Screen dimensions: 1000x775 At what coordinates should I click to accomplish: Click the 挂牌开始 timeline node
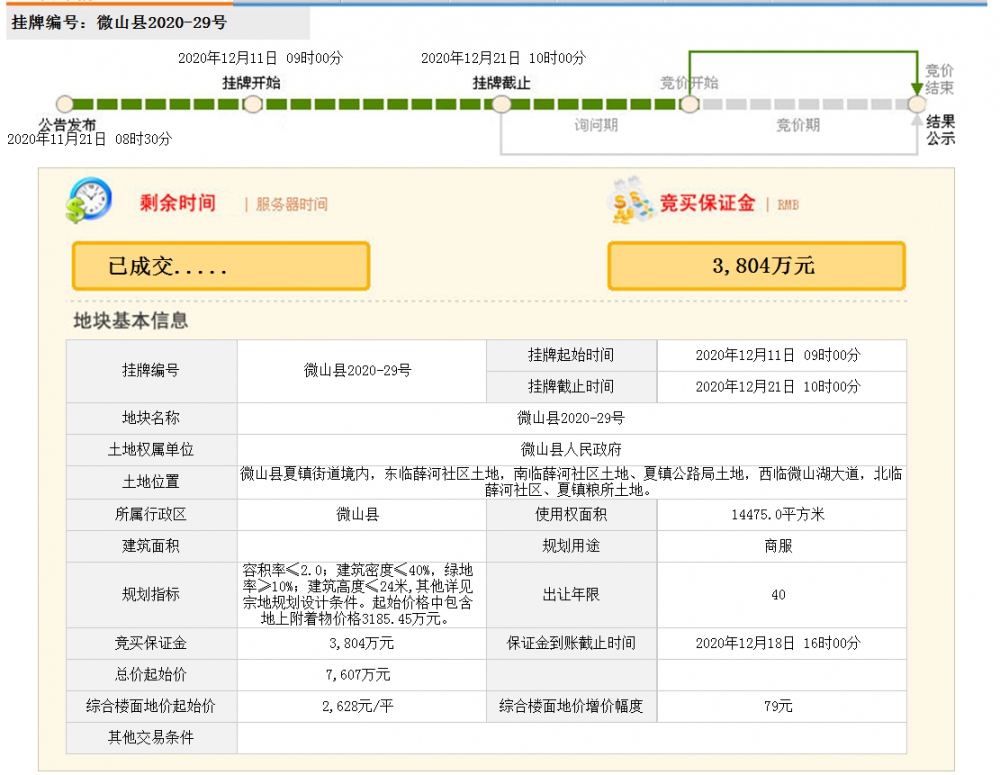pos(253,104)
